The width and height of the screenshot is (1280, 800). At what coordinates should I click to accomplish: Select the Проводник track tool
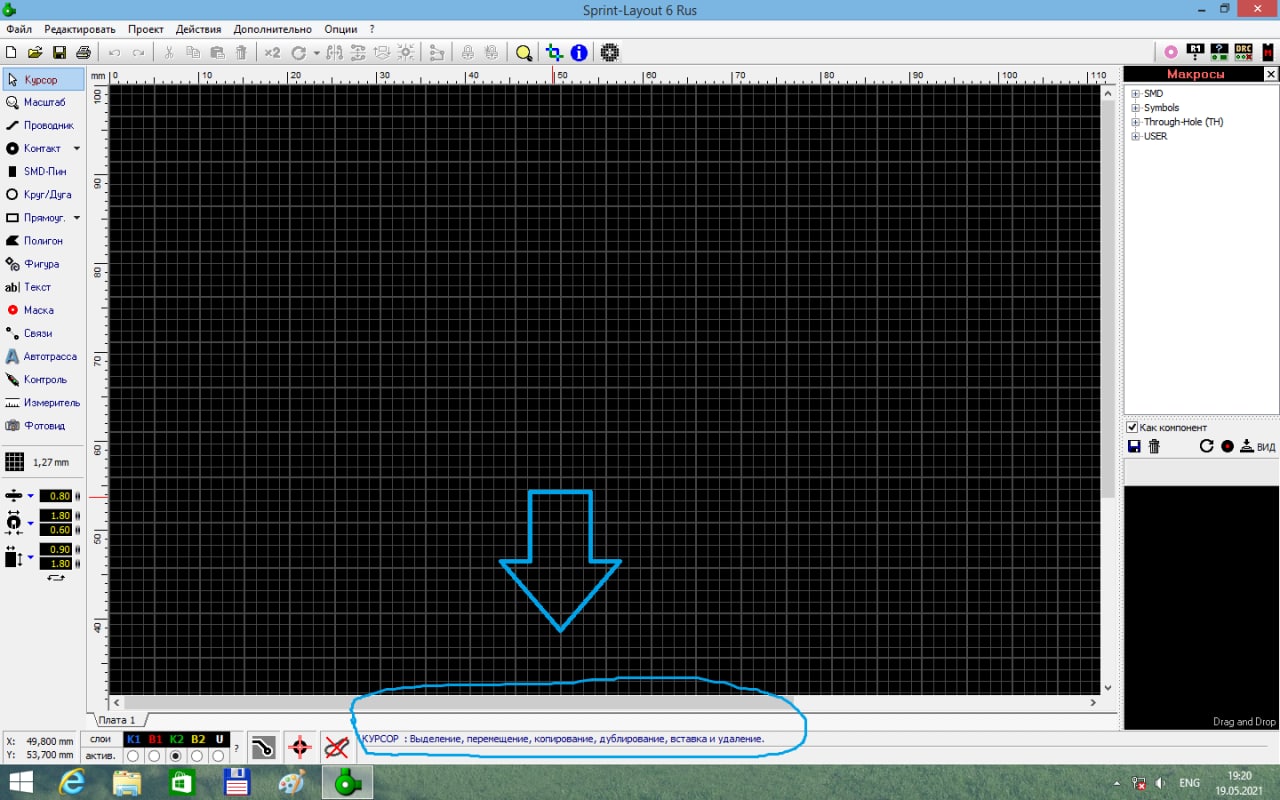42,126
